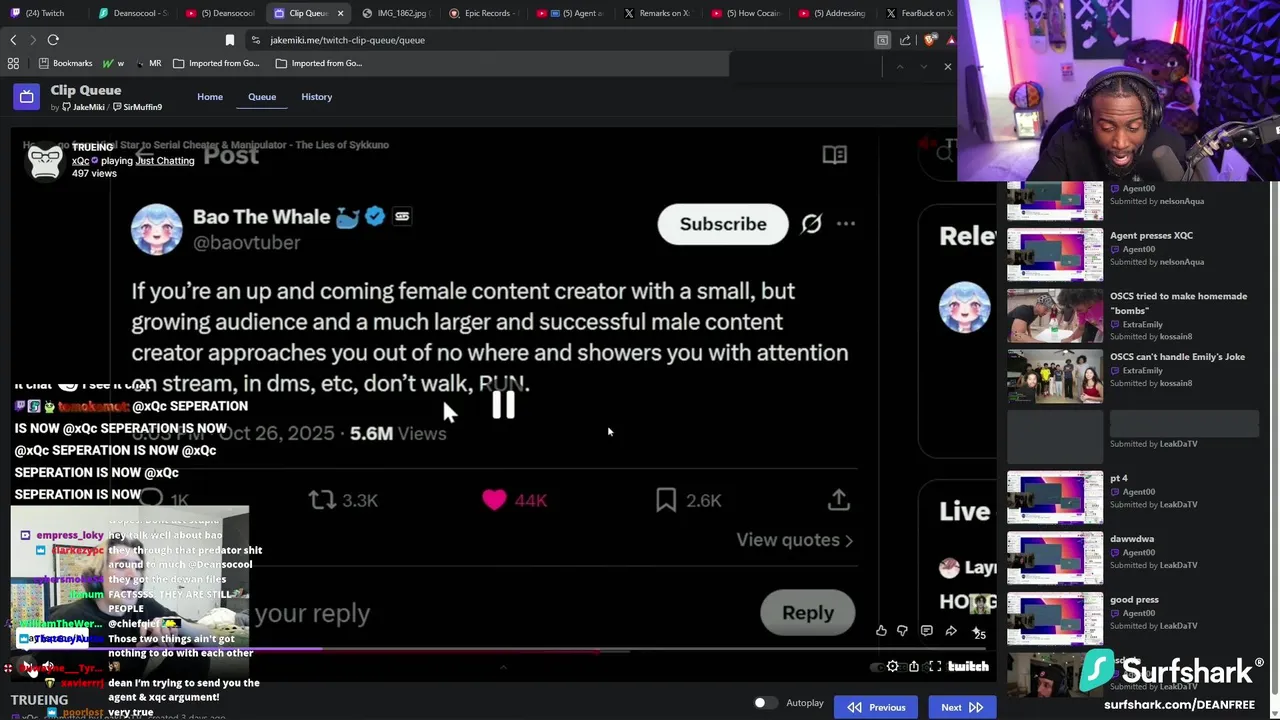Click the Just Chatting category link
The width and height of the screenshot is (1280, 720).
[x=165, y=160]
